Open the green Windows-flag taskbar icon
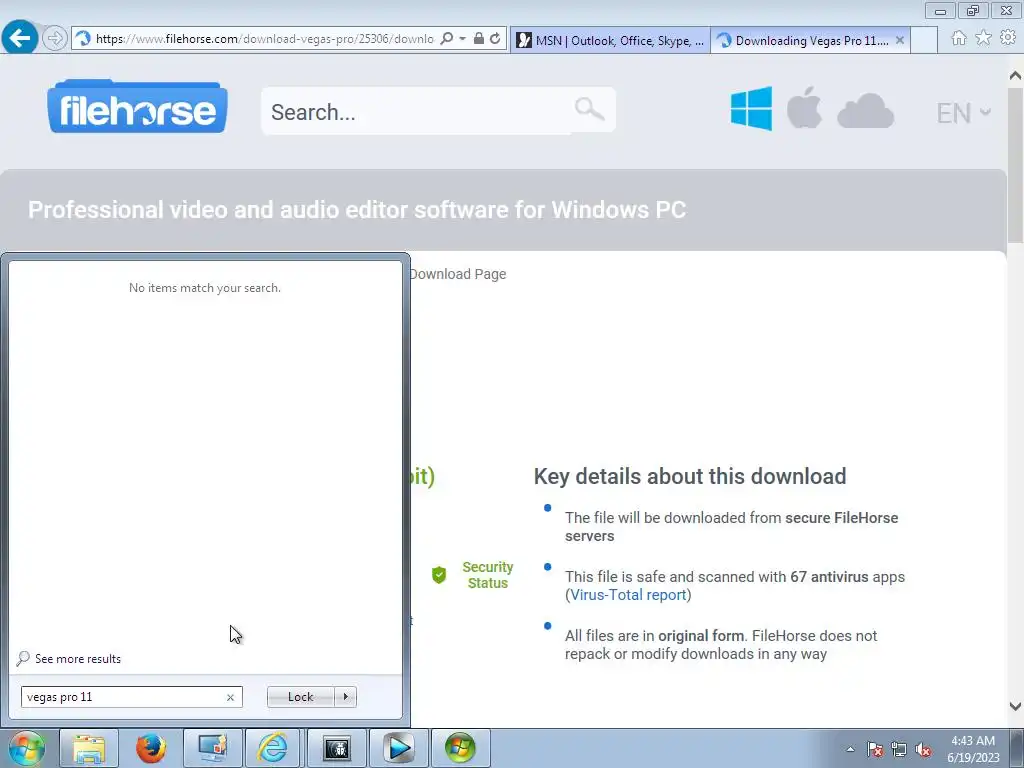Viewport: 1024px width, 768px height. pyautogui.click(x=460, y=748)
